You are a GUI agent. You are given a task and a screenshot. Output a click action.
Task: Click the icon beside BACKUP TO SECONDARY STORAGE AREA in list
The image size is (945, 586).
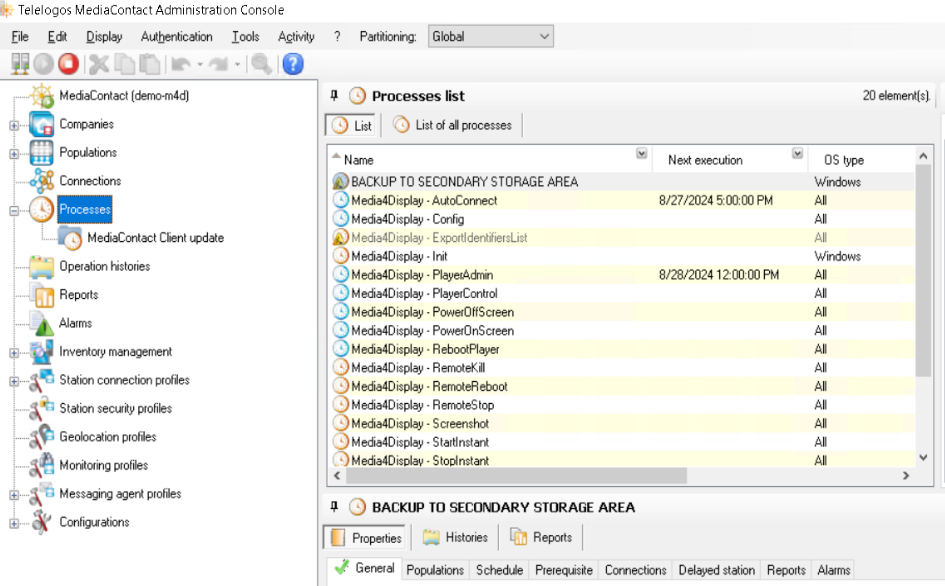coord(341,181)
